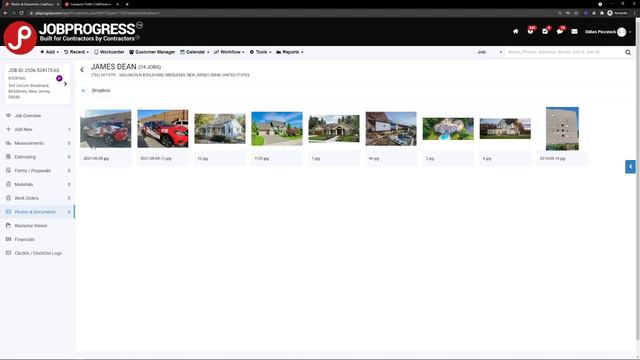This screenshot has height=360, width=640.
Task: Select Work Orders in sidebar
Action: point(38,198)
